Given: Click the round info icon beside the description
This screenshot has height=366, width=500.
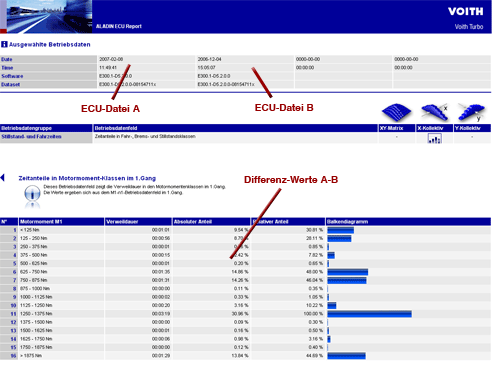Looking at the screenshot, I should click(x=32, y=193).
